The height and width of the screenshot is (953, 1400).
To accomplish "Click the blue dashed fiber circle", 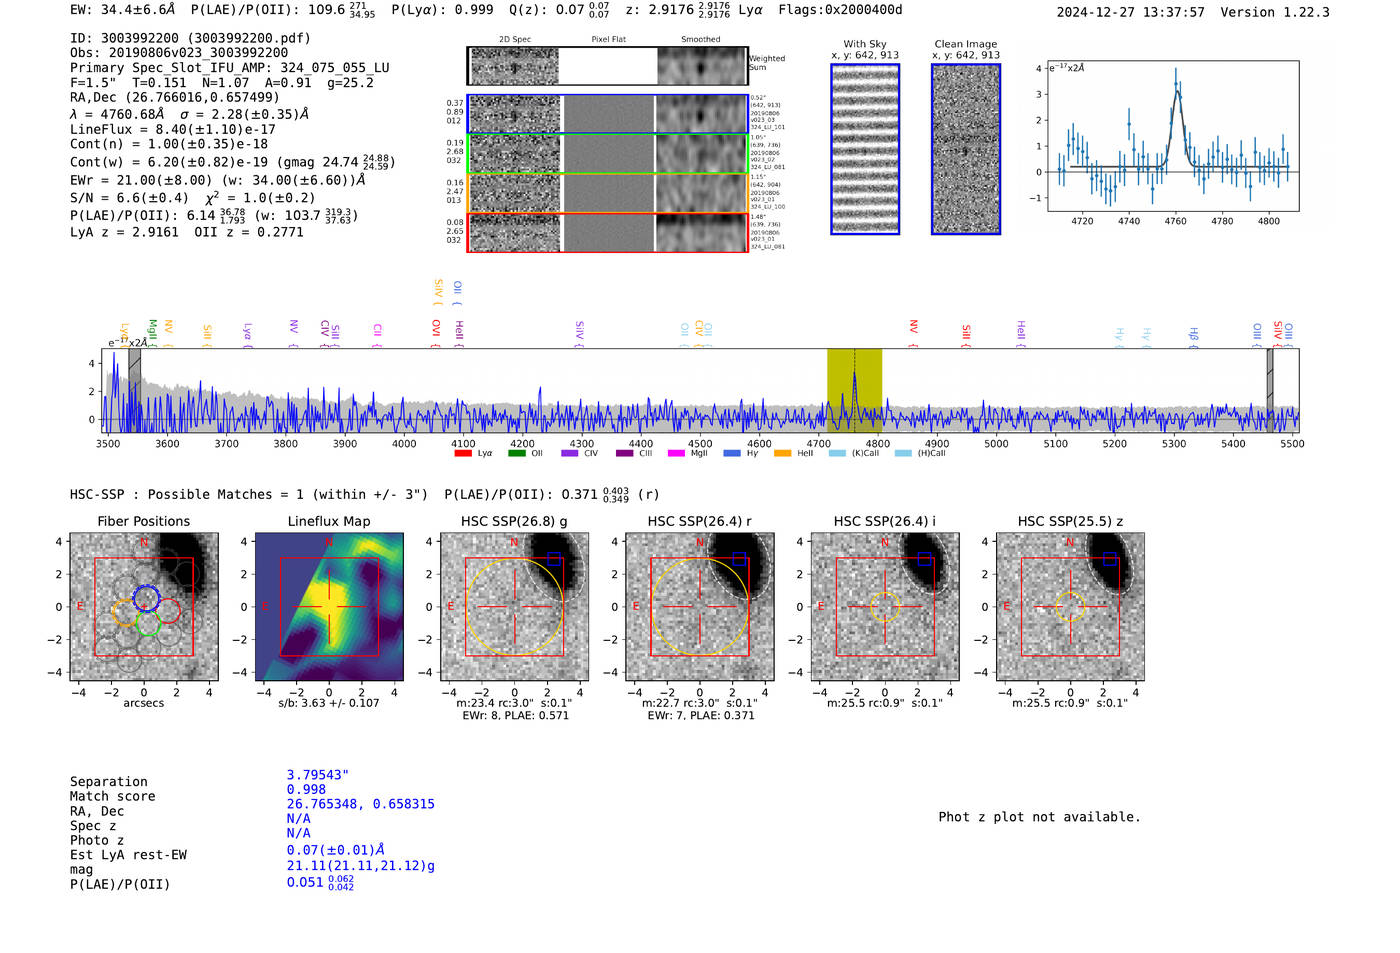I will click(x=146, y=598).
